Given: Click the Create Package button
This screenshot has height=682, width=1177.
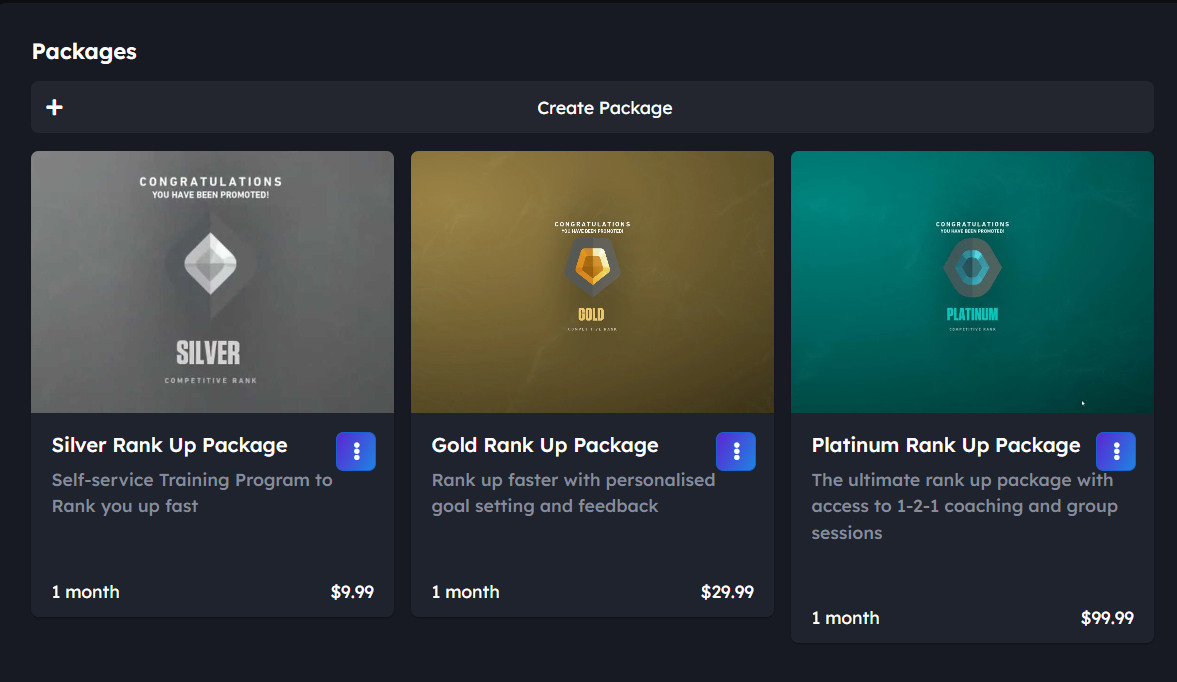Looking at the screenshot, I should tap(604, 108).
